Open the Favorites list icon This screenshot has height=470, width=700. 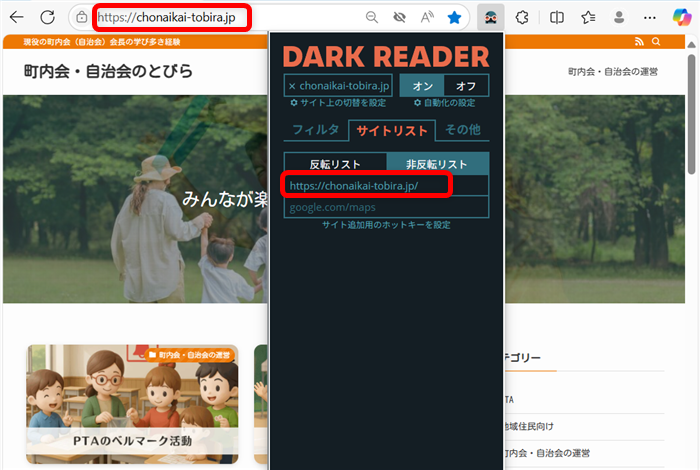[x=589, y=17]
